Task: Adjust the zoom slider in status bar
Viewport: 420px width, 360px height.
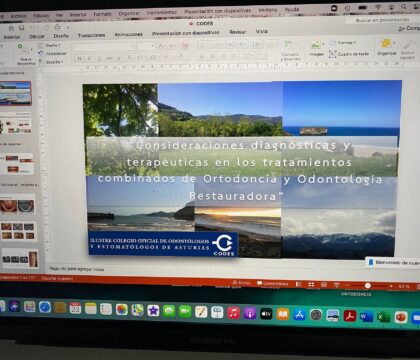Action: tap(368, 286)
